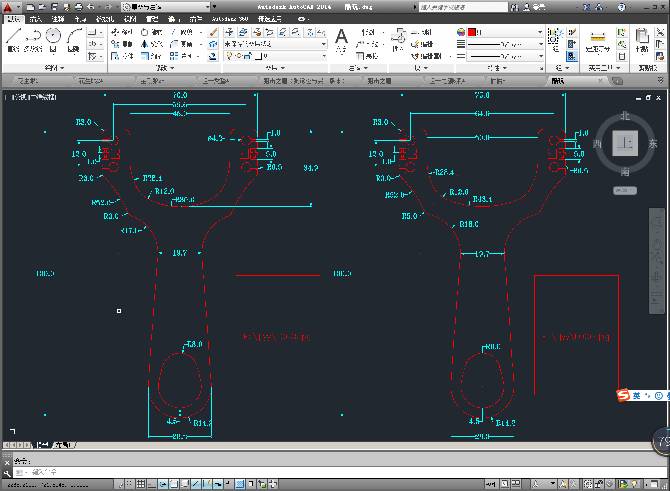Click the viewport controls label in drawing corner
This screenshot has height=491, width=670.
[x=32, y=97]
